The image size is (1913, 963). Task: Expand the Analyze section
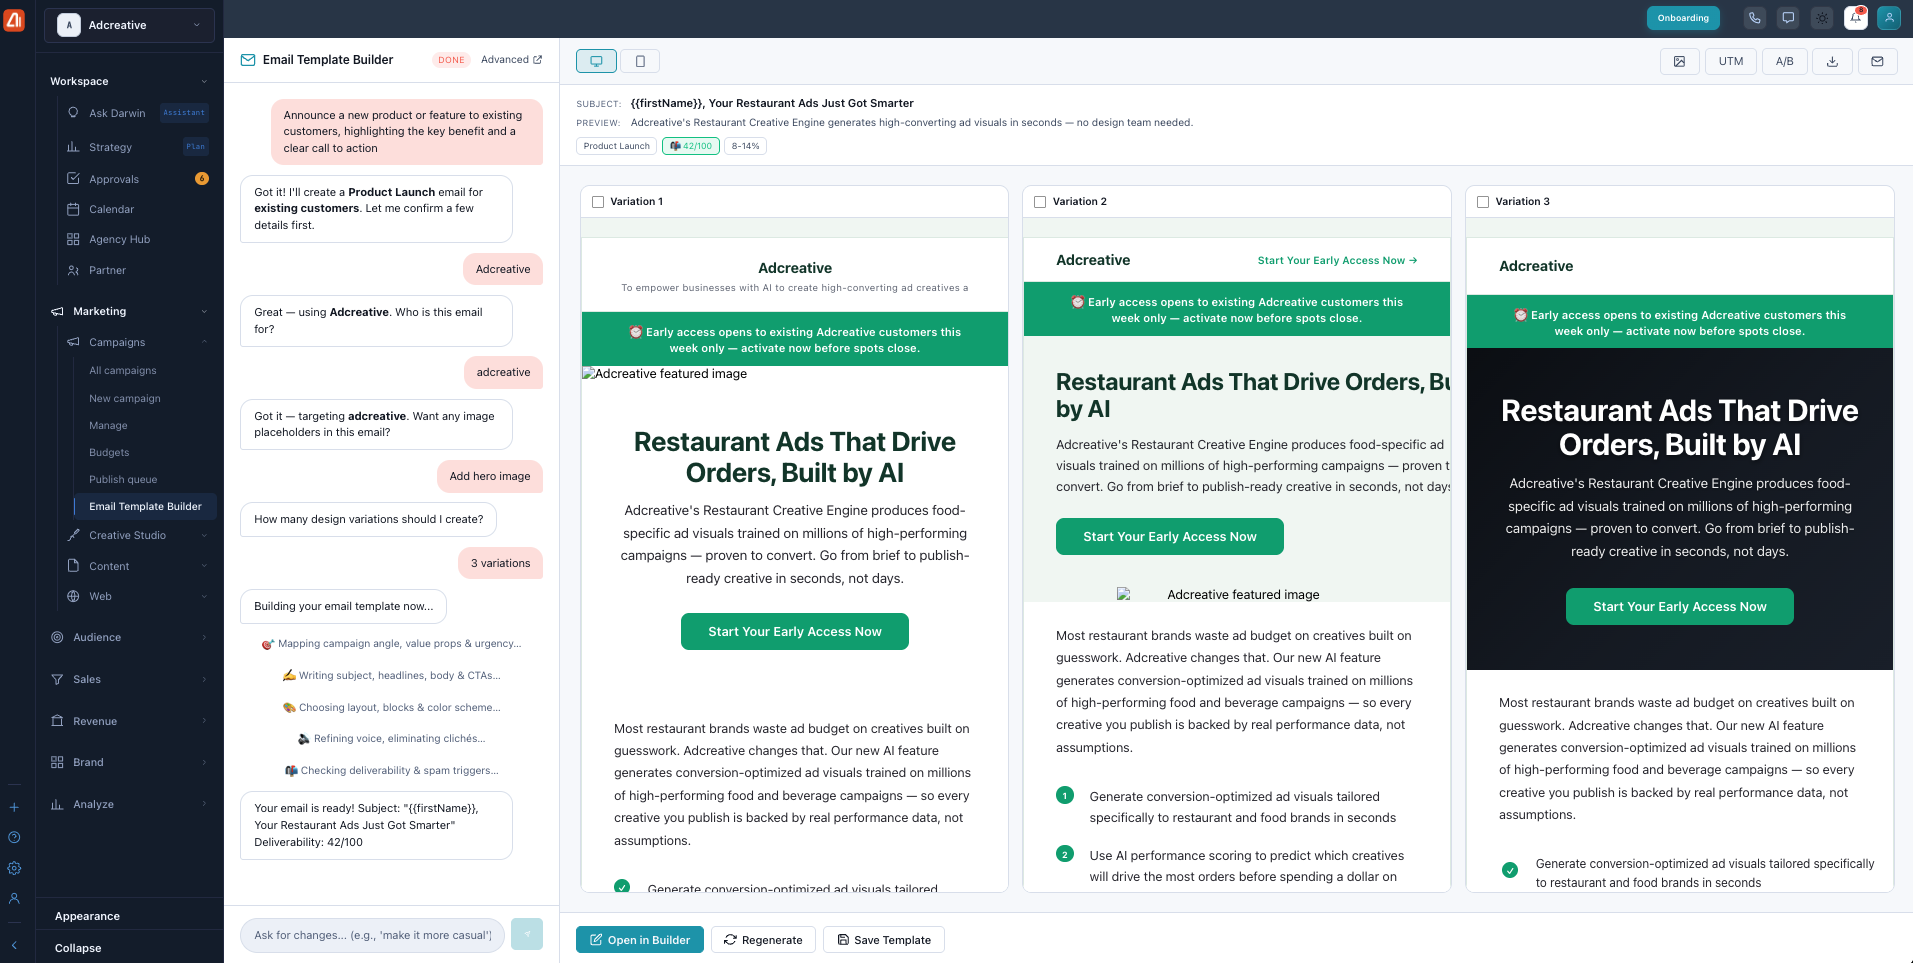[130, 804]
